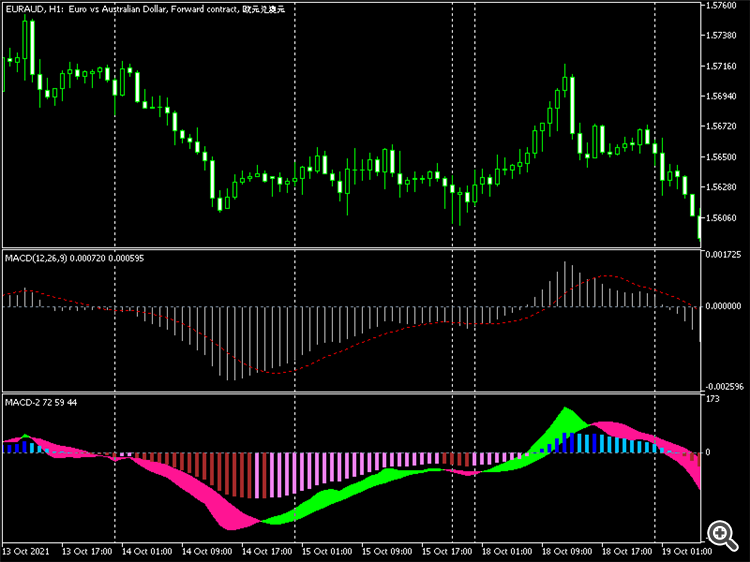Click MACD scale value 0.001725

(723, 254)
